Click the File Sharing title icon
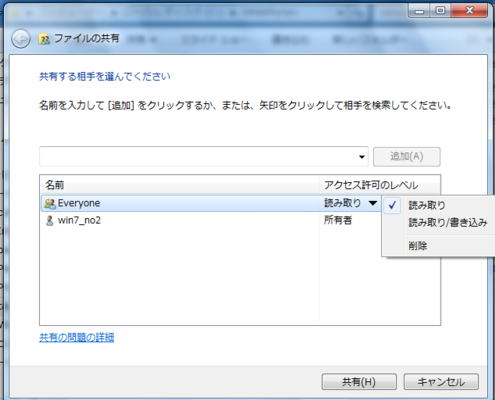The image size is (495, 400). [x=44, y=39]
